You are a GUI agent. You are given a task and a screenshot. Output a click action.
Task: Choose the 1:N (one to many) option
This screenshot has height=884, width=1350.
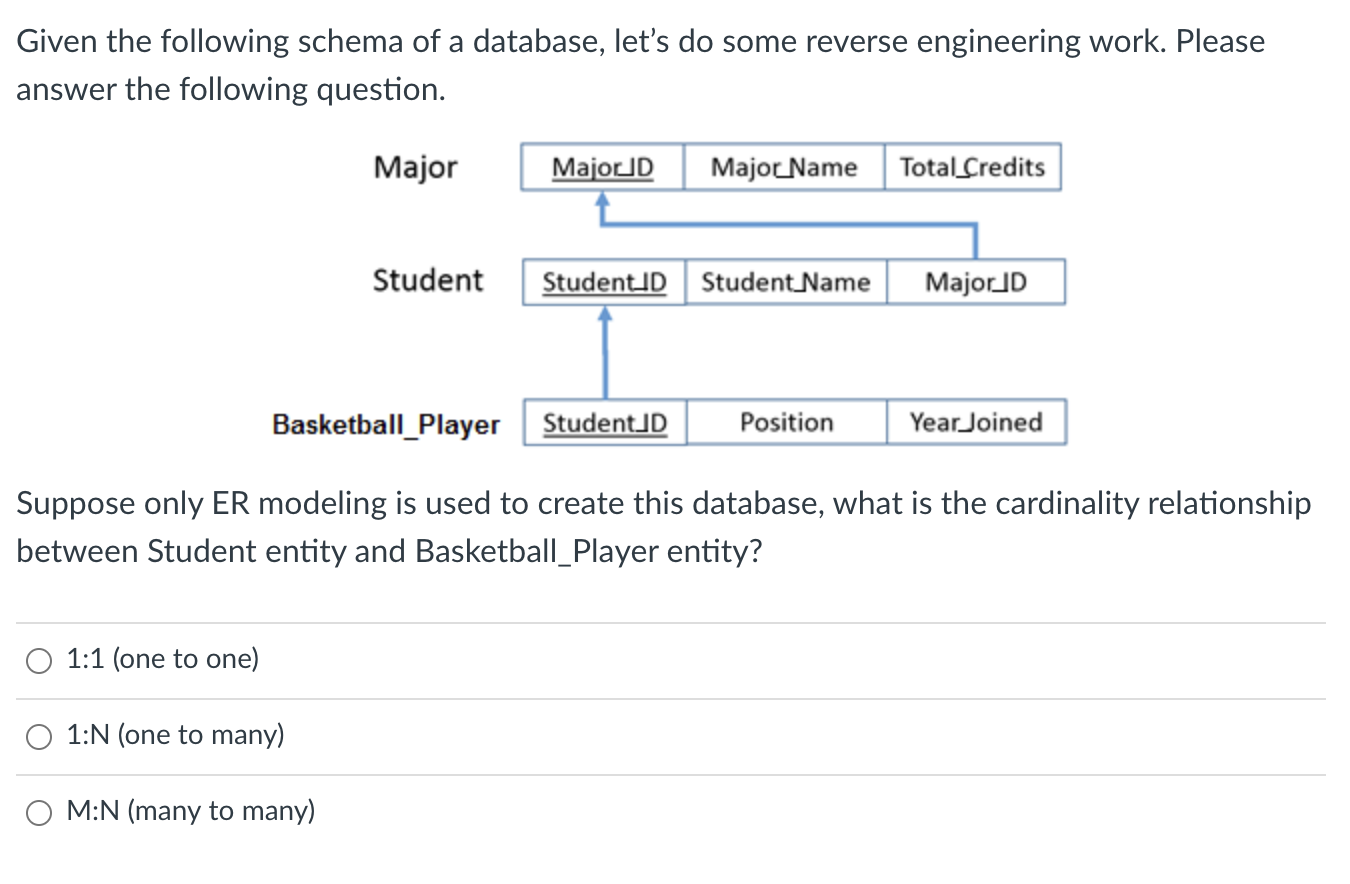click(x=40, y=736)
